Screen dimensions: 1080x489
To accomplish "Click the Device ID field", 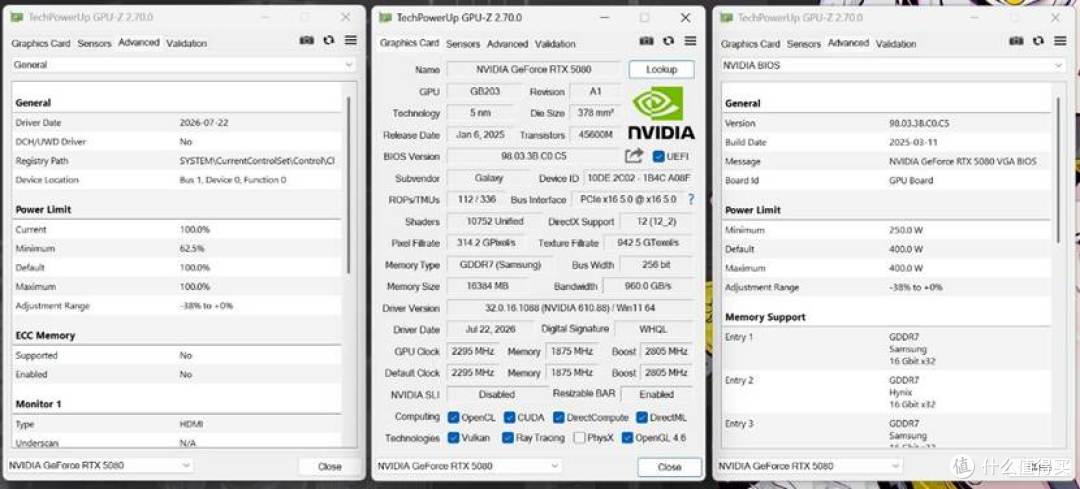I will click(638, 178).
